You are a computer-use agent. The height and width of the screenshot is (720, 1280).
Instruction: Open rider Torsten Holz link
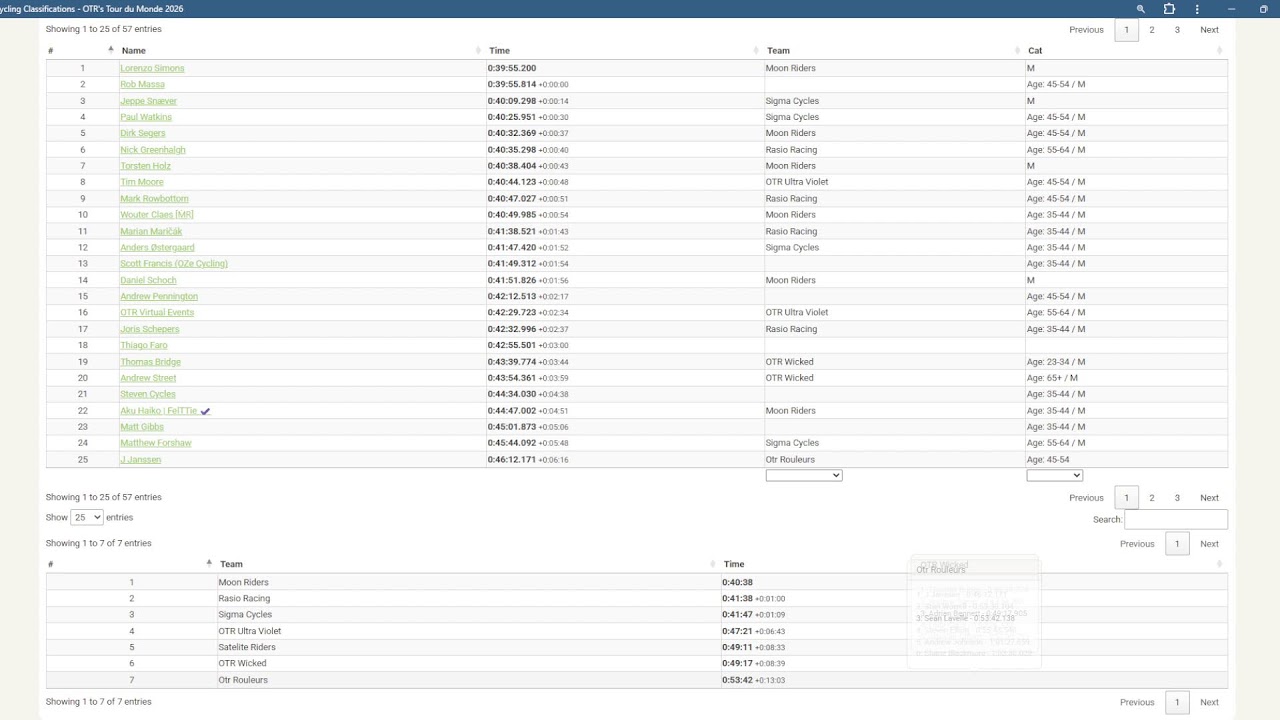[145, 166]
